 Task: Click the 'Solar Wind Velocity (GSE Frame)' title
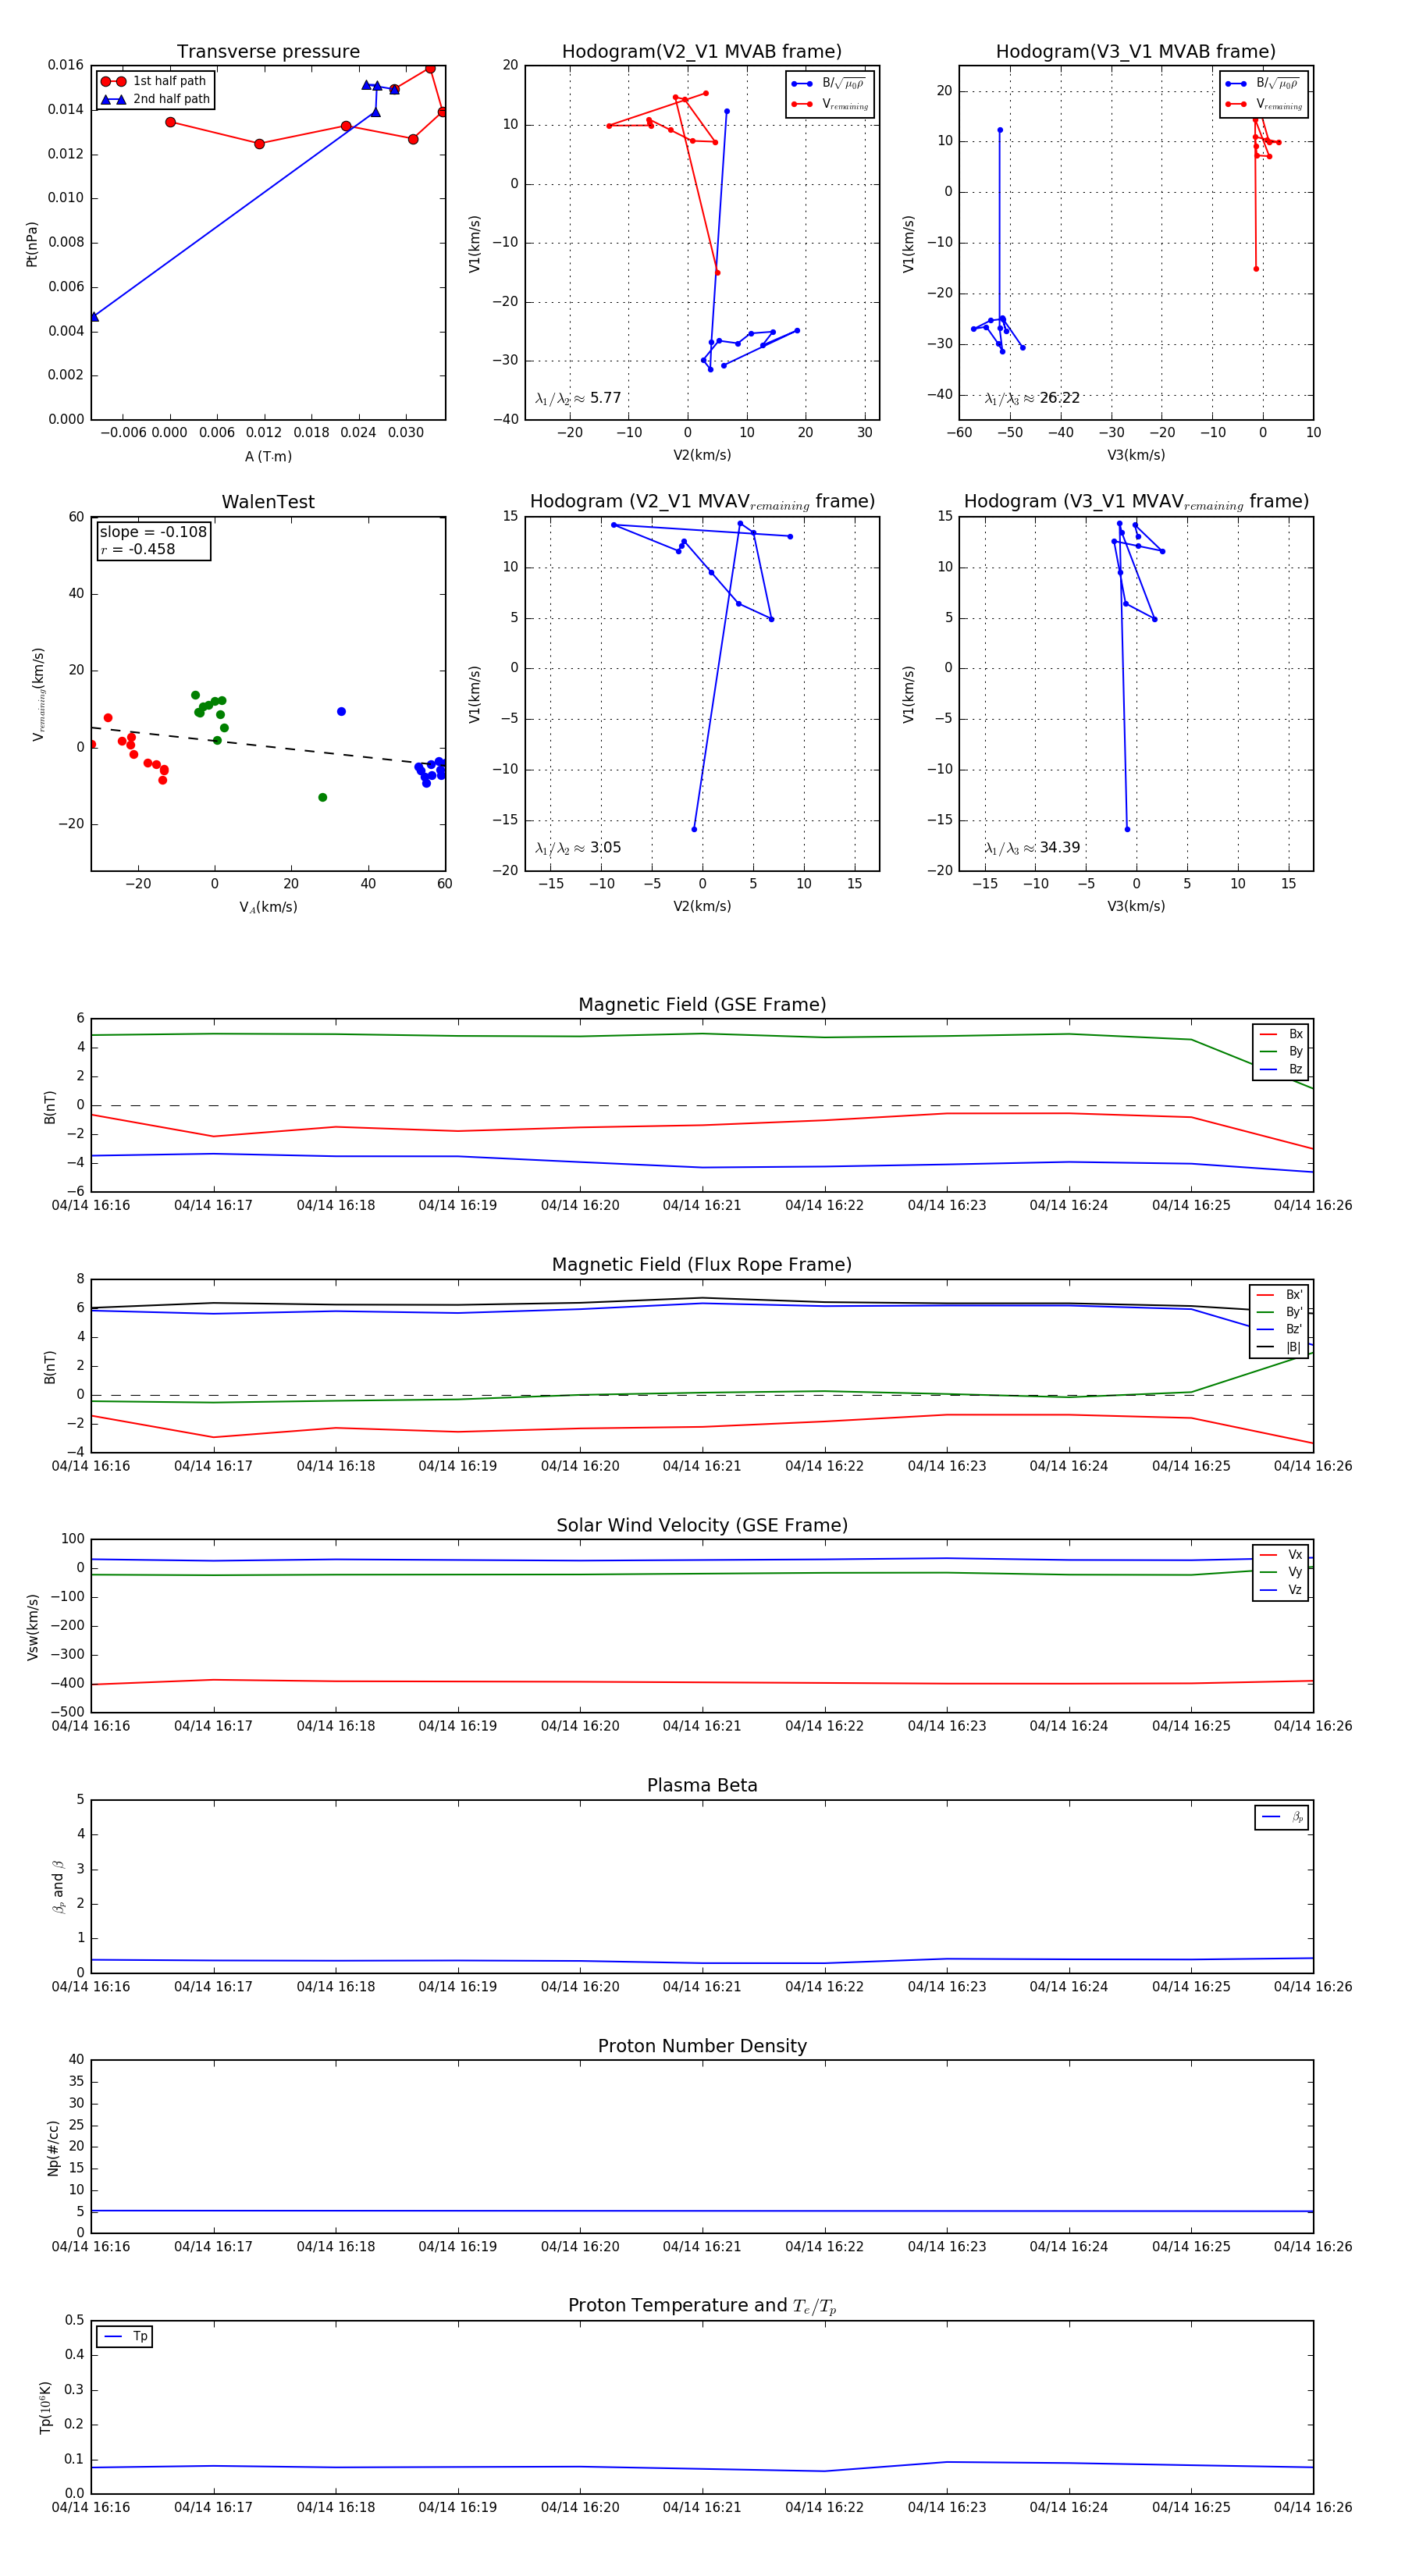pos(702,1525)
